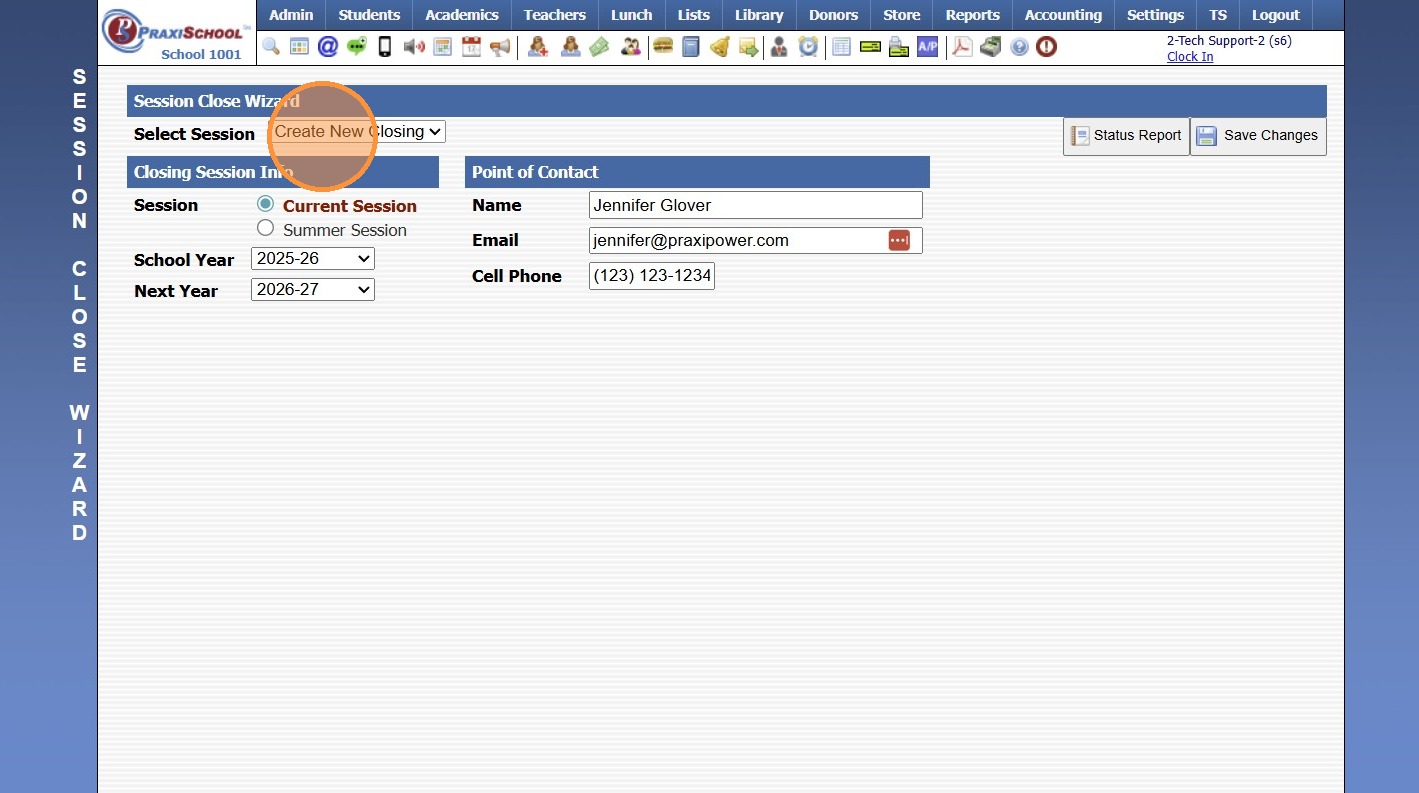The height and width of the screenshot is (793, 1419).
Task: Click the gray speaker sound icon
Action: point(414,47)
